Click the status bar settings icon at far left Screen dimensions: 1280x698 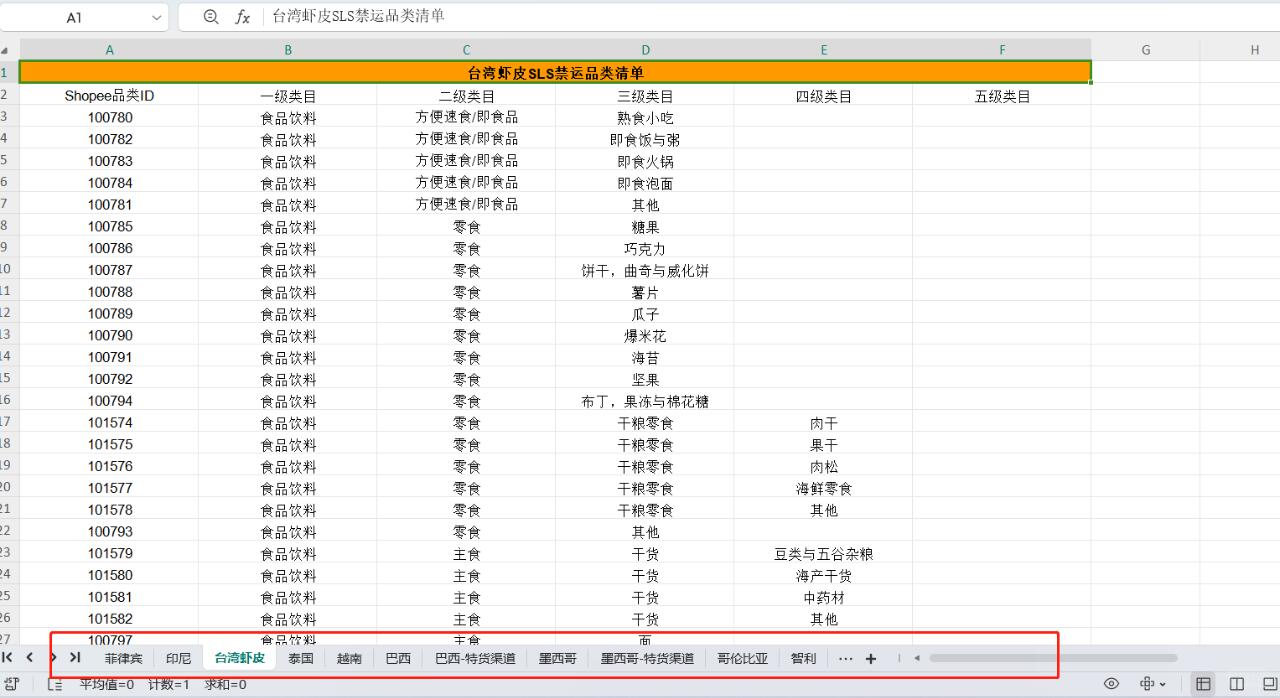point(13,684)
